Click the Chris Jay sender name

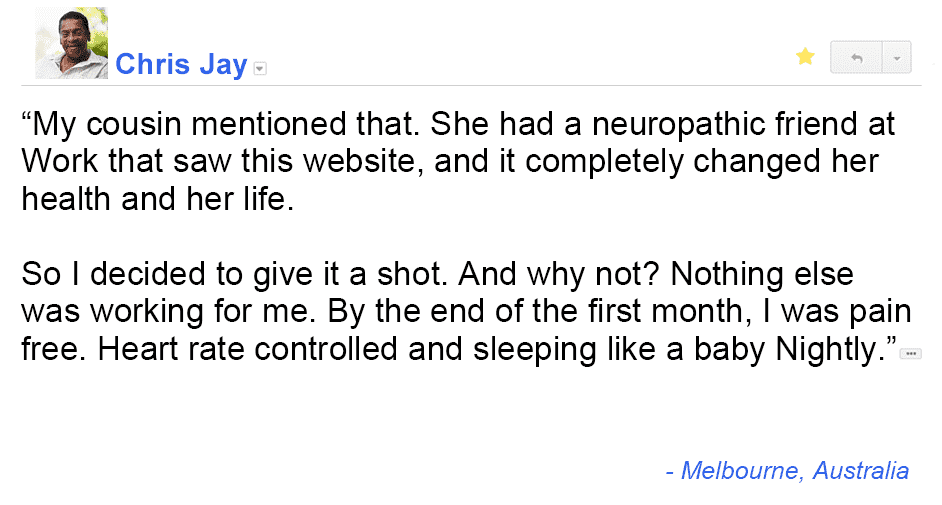point(181,64)
